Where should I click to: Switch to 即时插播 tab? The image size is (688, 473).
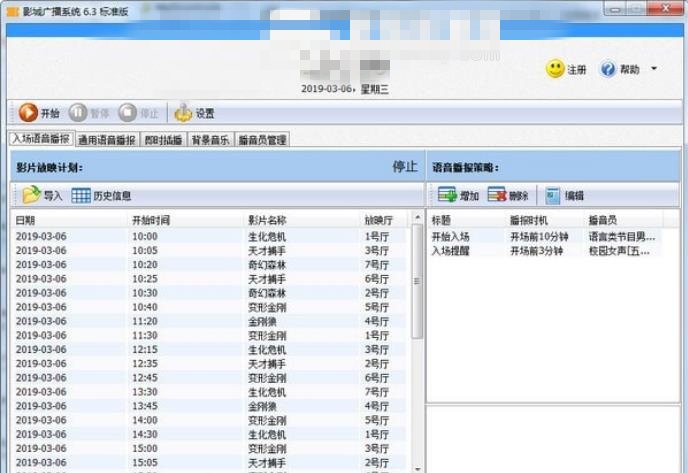(x=164, y=140)
